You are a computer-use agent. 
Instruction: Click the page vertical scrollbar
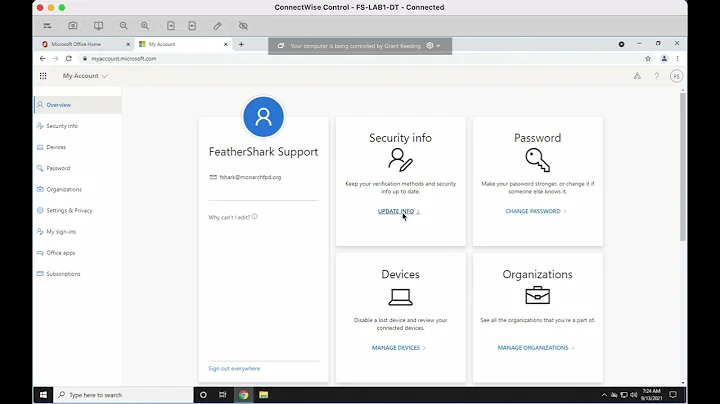coord(683,165)
